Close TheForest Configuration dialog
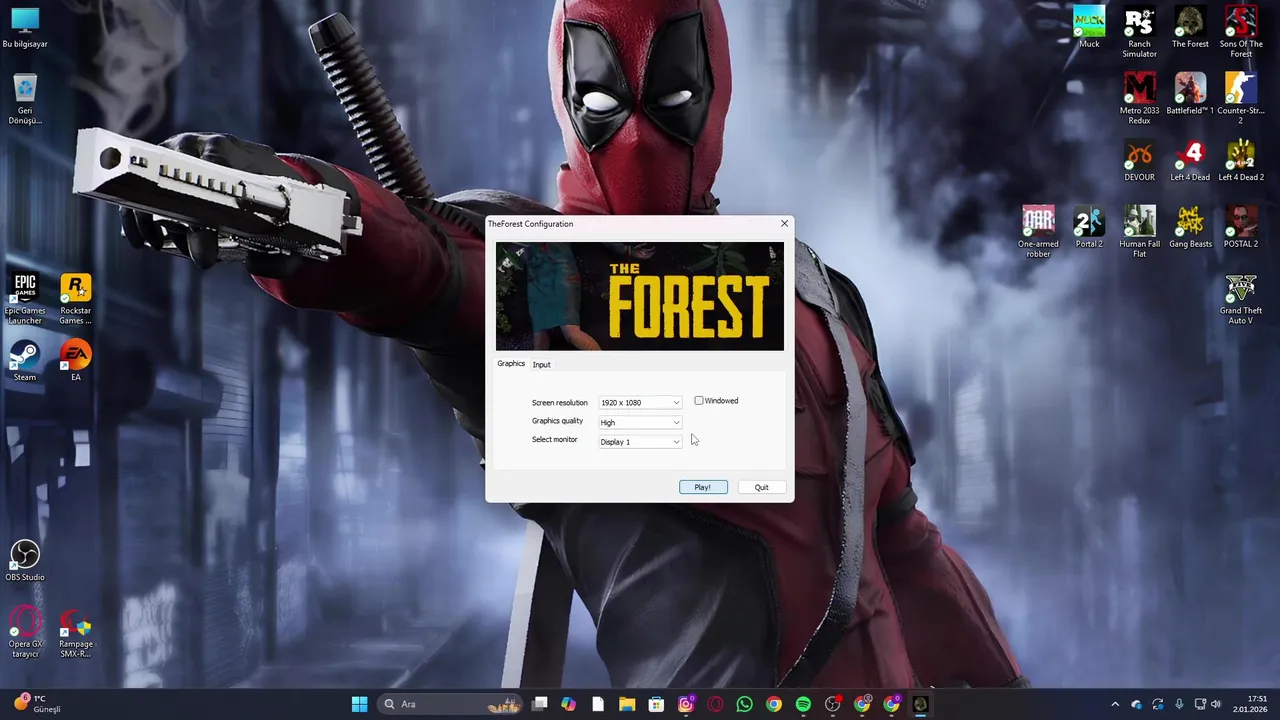This screenshot has width=1280, height=720. coord(784,224)
